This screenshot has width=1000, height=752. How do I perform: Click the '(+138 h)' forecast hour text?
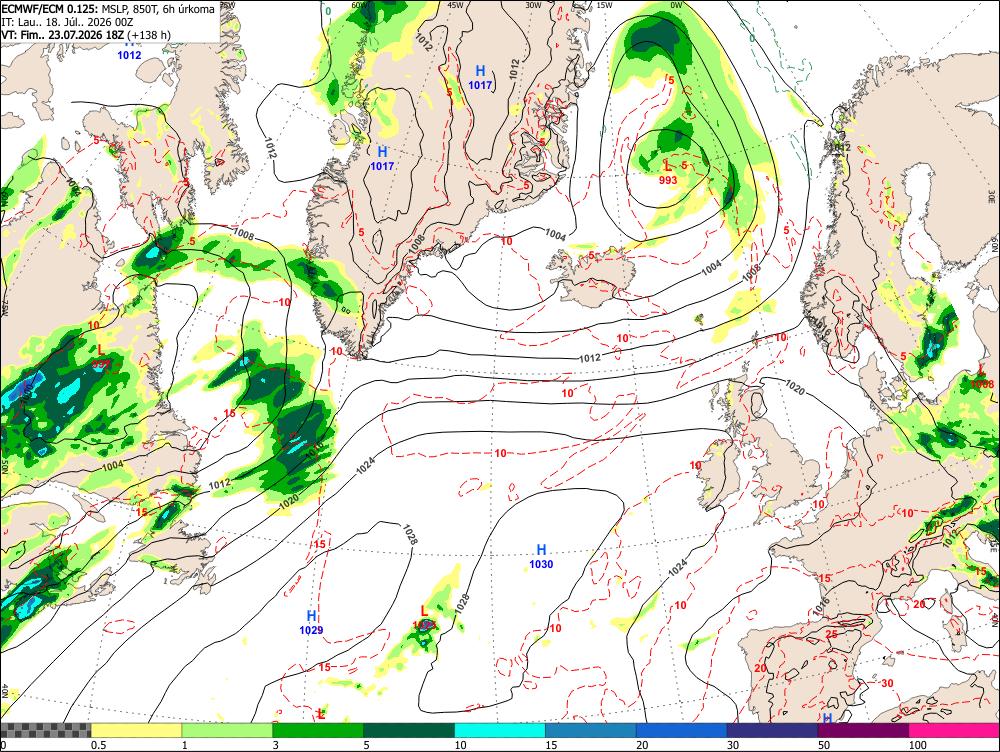click(149, 34)
